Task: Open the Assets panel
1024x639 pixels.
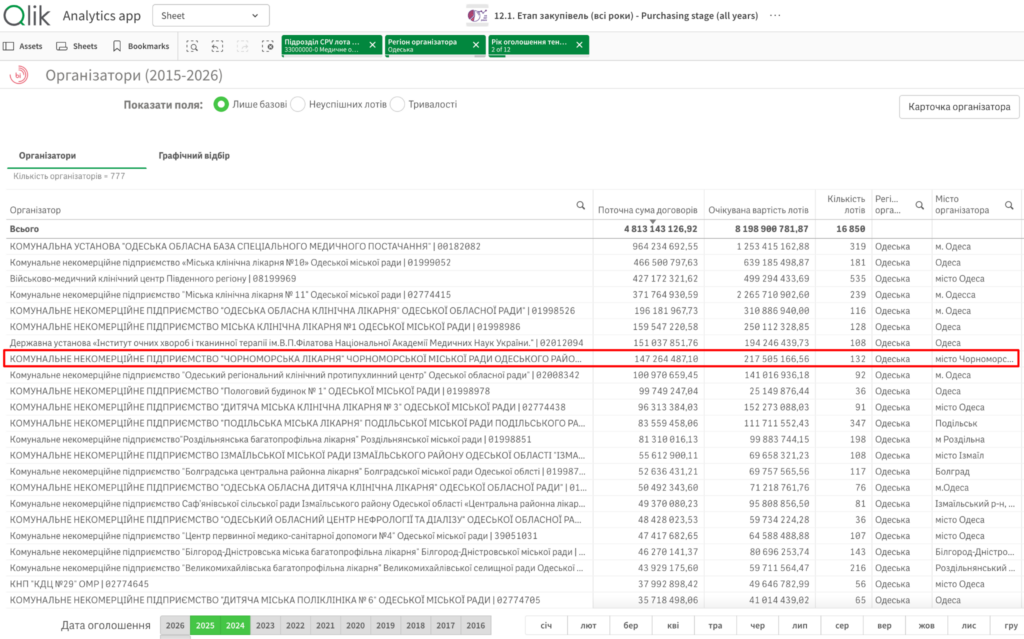Action: [x=23, y=46]
